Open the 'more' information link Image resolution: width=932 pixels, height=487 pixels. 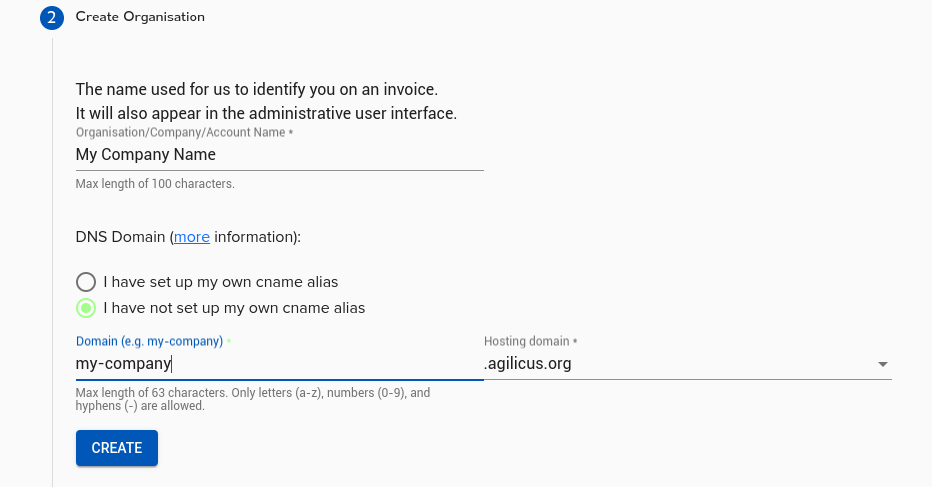191,237
